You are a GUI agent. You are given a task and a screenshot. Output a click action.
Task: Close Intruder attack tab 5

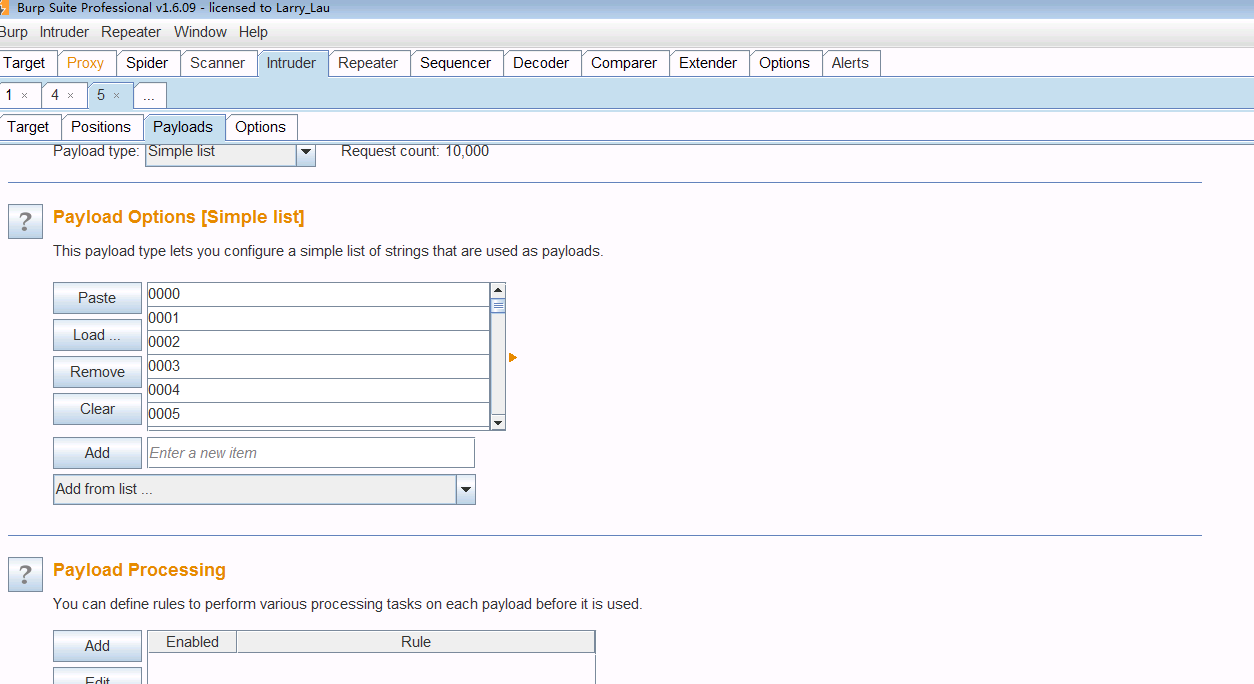[116, 96]
